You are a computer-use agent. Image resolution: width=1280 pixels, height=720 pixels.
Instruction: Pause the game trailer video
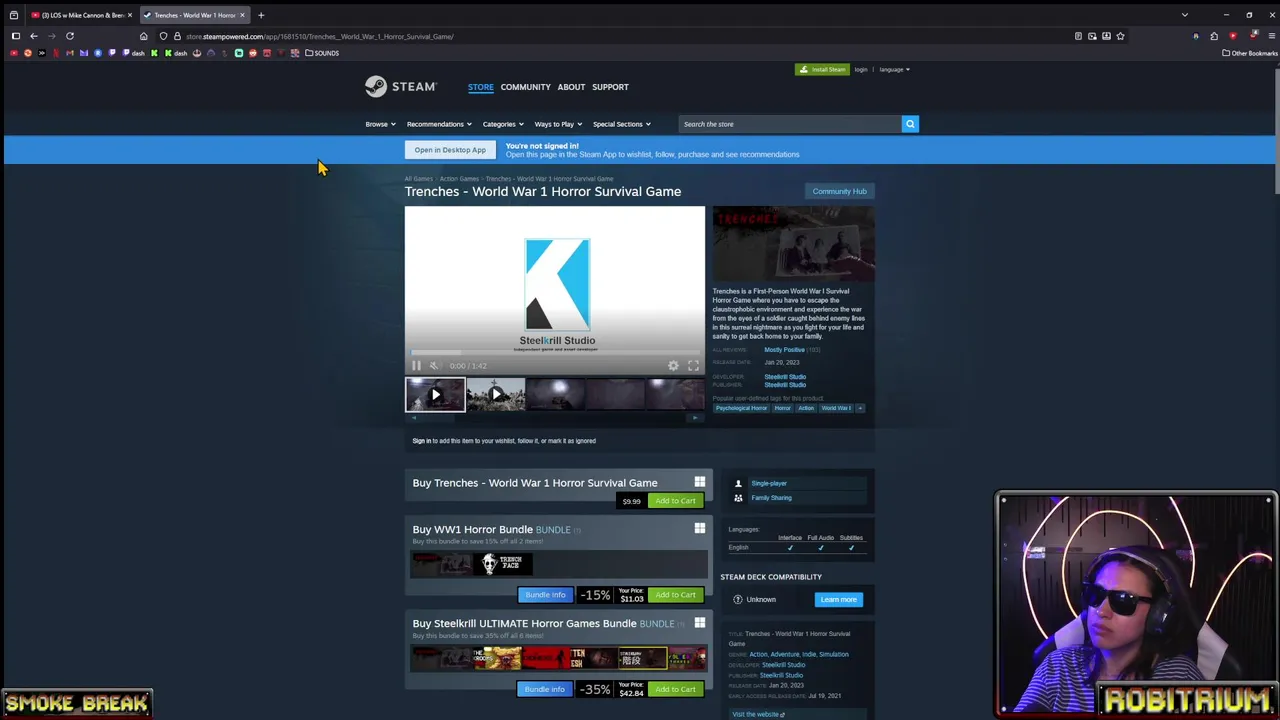click(417, 366)
